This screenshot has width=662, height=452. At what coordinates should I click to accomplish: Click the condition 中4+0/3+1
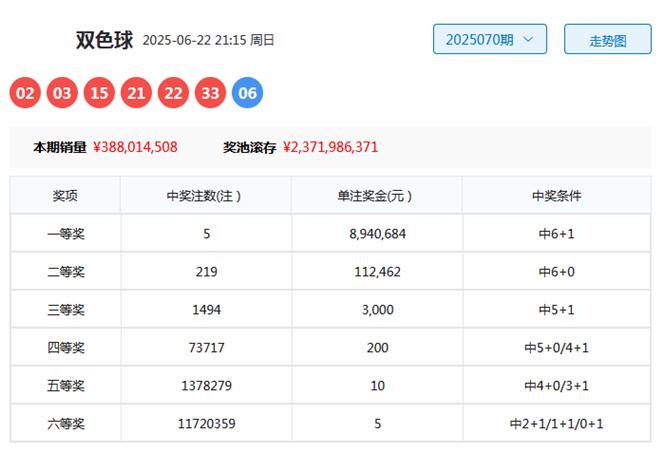pyautogui.click(x=556, y=385)
